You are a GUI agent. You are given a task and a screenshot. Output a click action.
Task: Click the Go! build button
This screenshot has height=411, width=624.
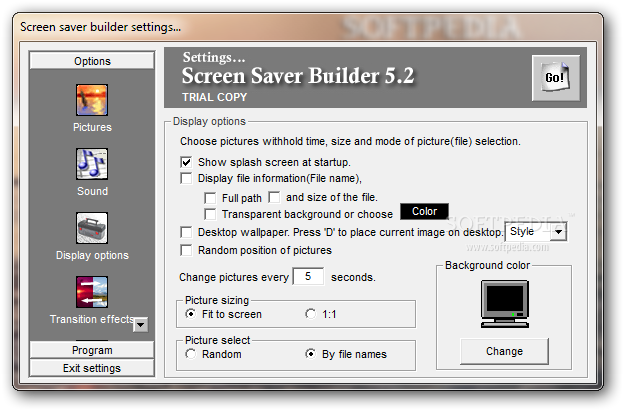[x=556, y=78]
